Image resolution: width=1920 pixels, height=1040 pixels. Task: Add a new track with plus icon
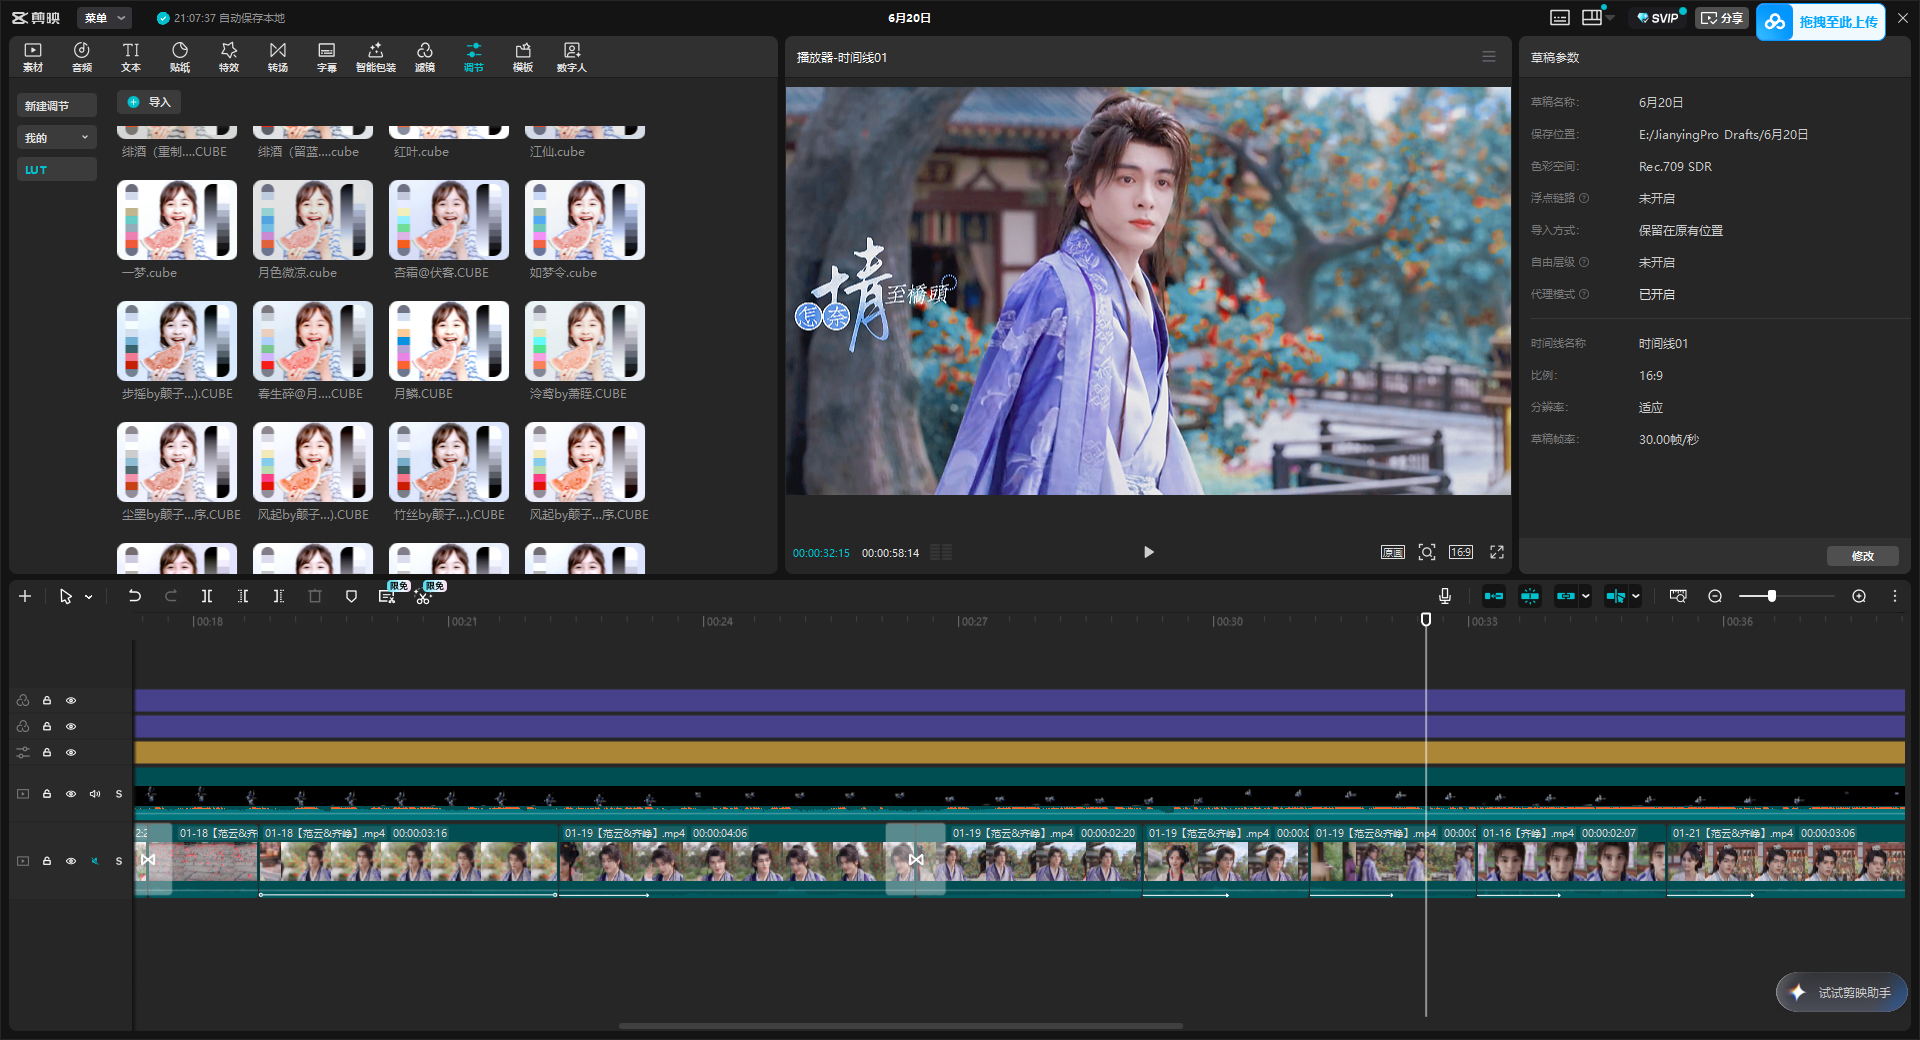pyautogui.click(x=25, y=596)
